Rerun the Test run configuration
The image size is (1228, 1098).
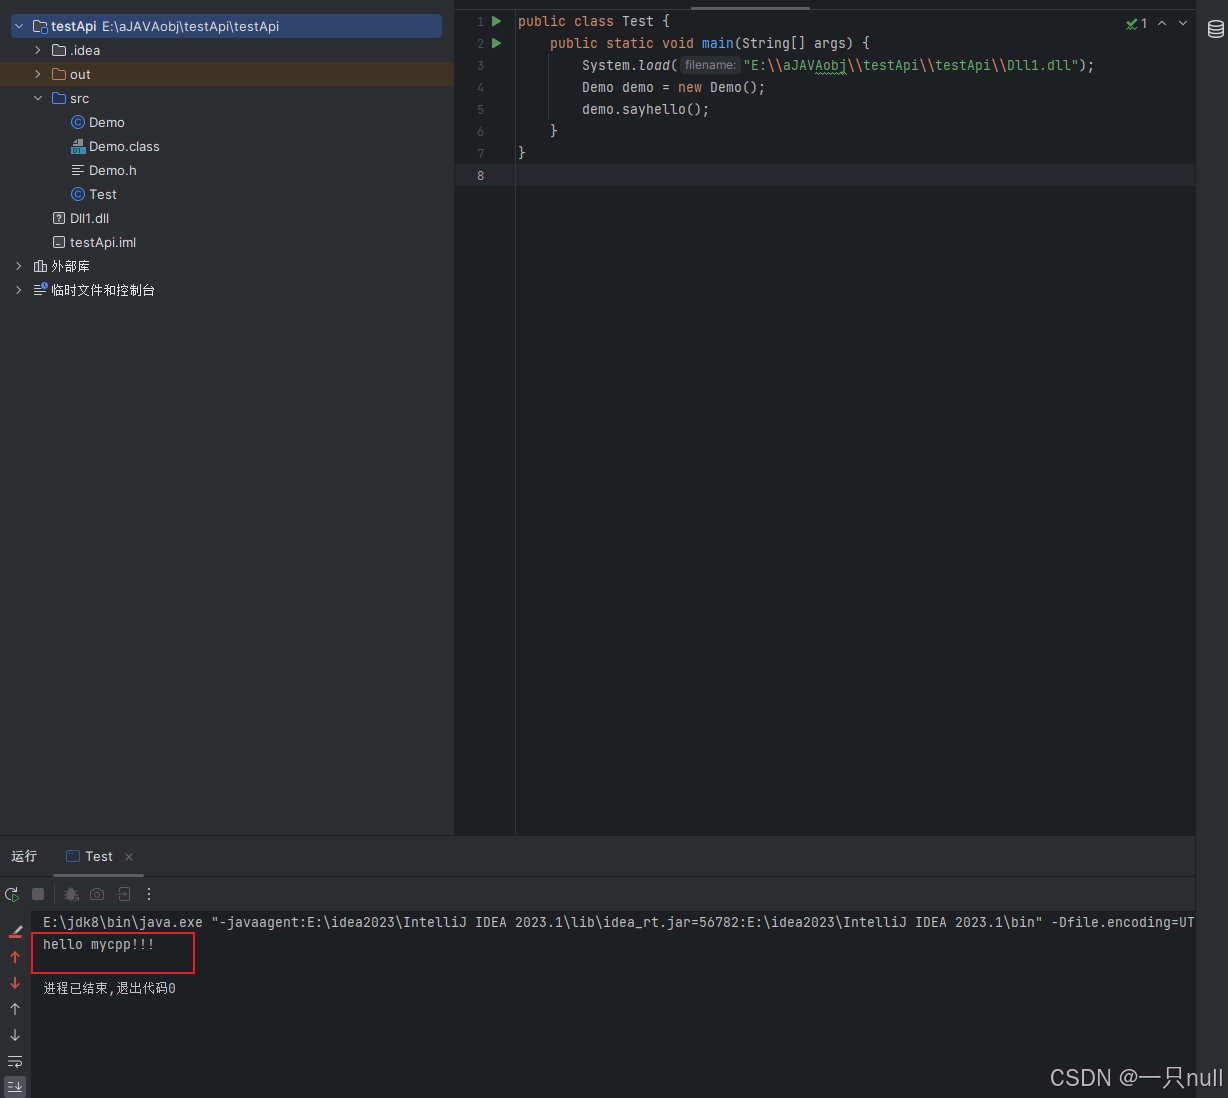[12, 893]
